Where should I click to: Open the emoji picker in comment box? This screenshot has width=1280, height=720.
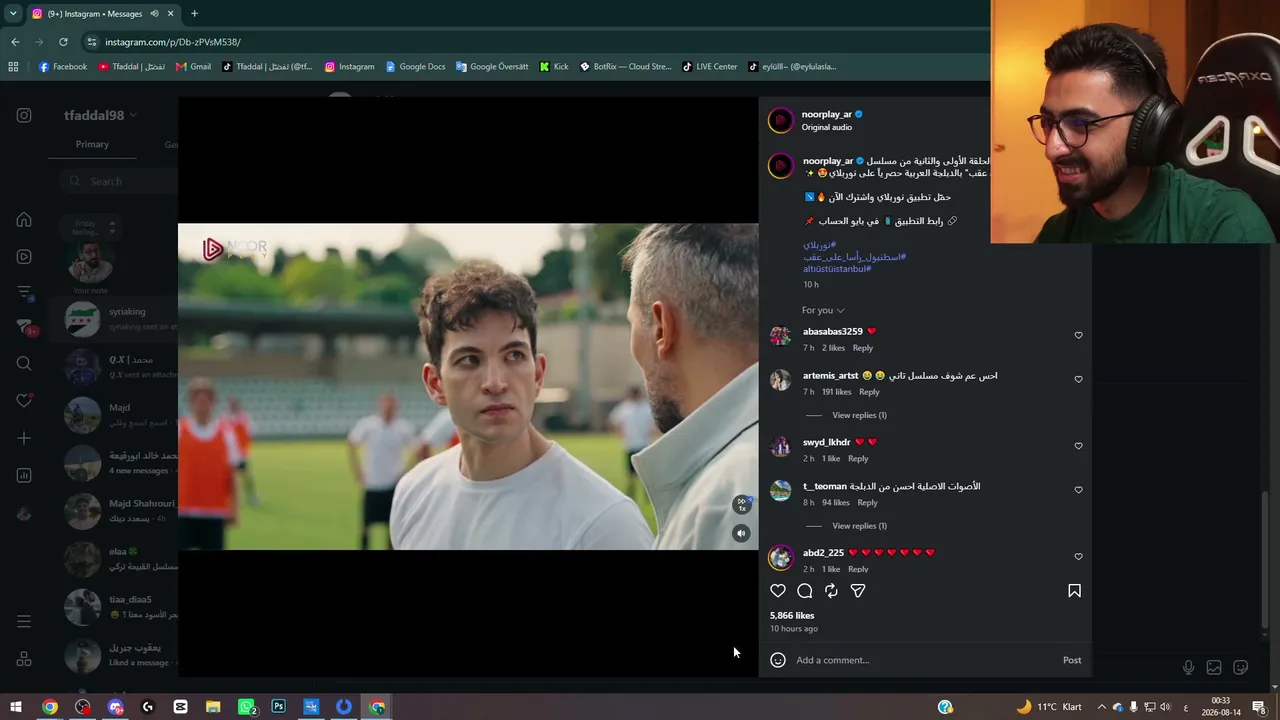click(778, 660)
